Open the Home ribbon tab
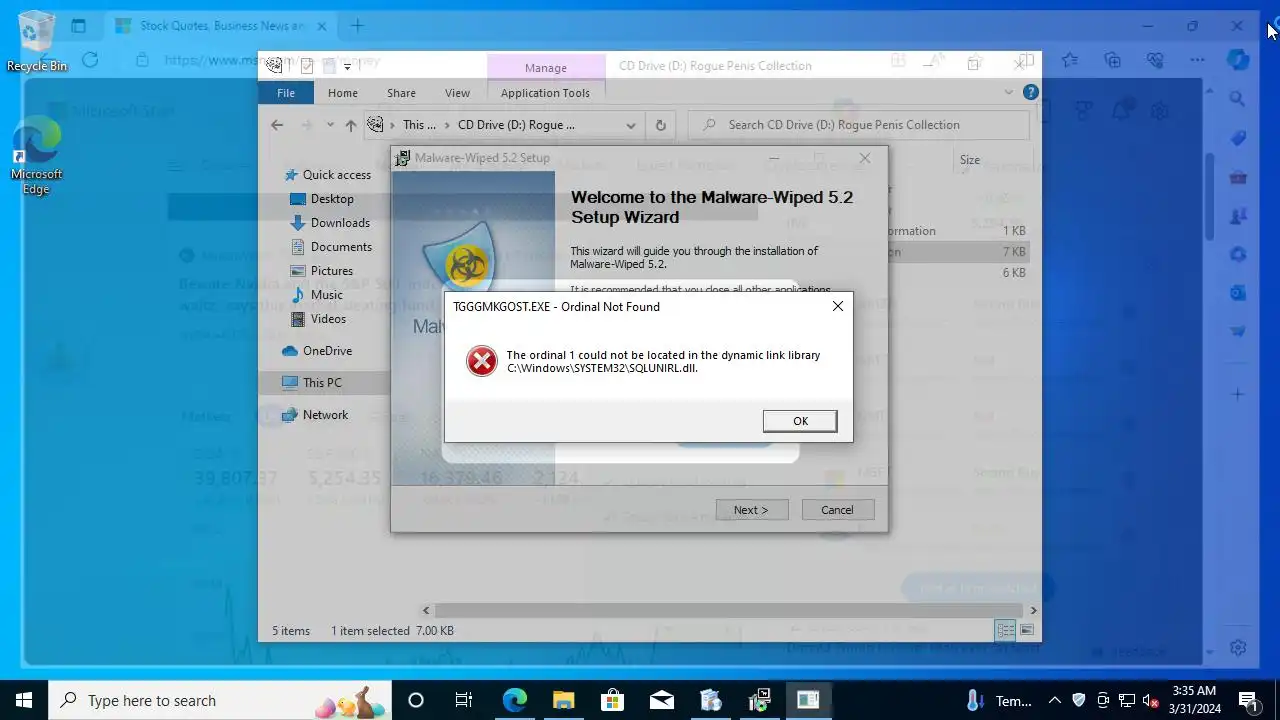Image resolution: width=1280 pixels, height=720 pixels. [x=343, y=93]
